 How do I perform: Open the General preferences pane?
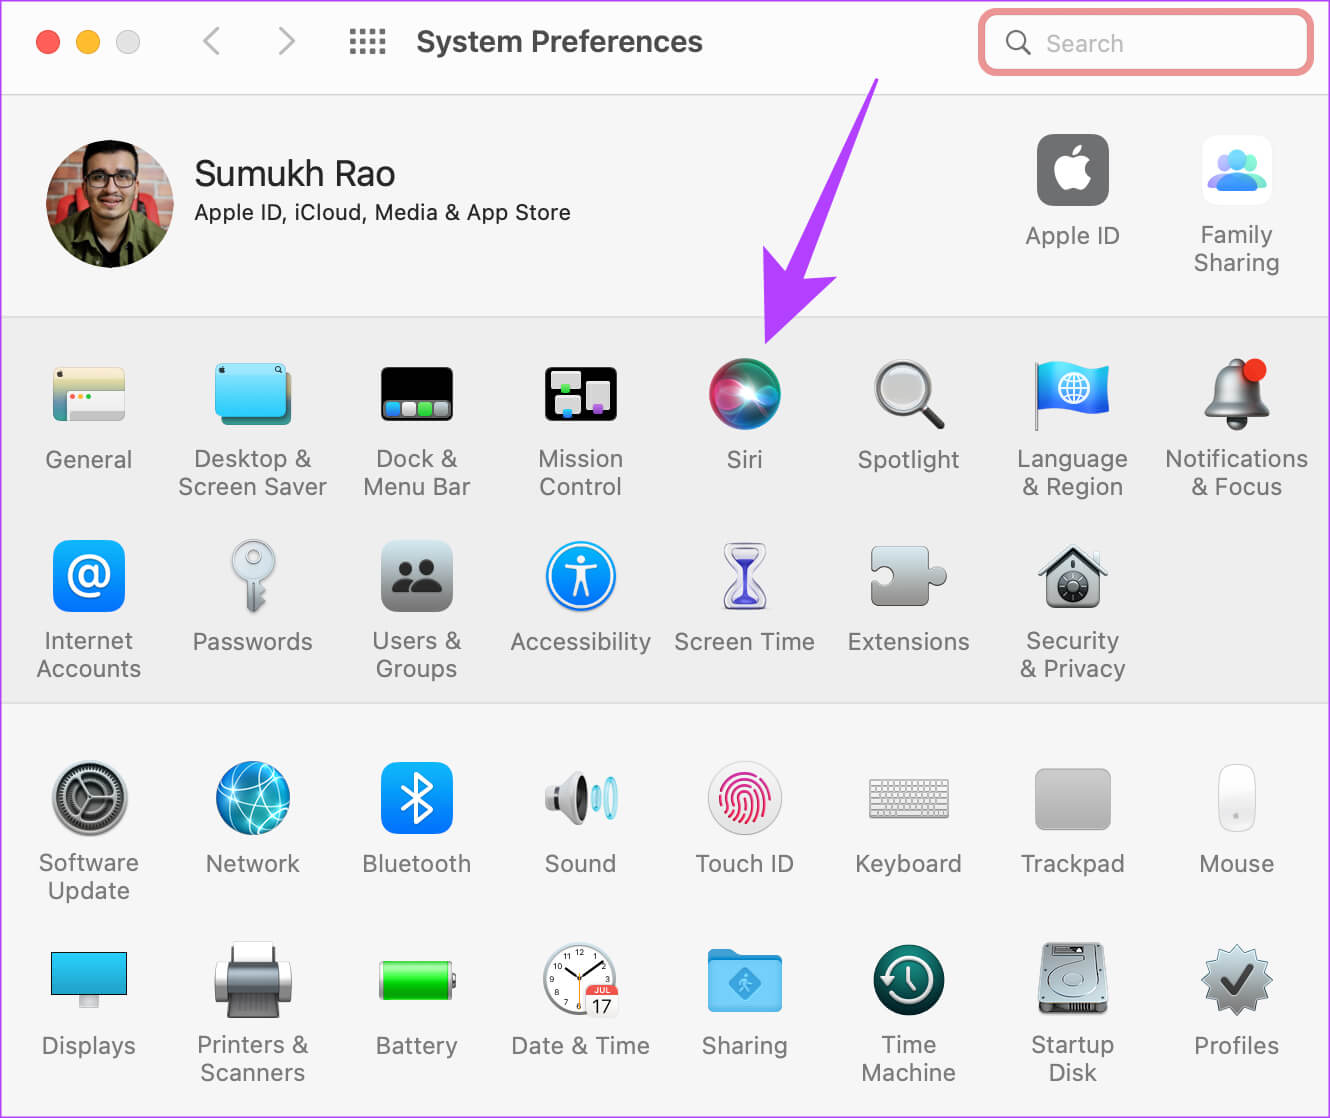89,394
